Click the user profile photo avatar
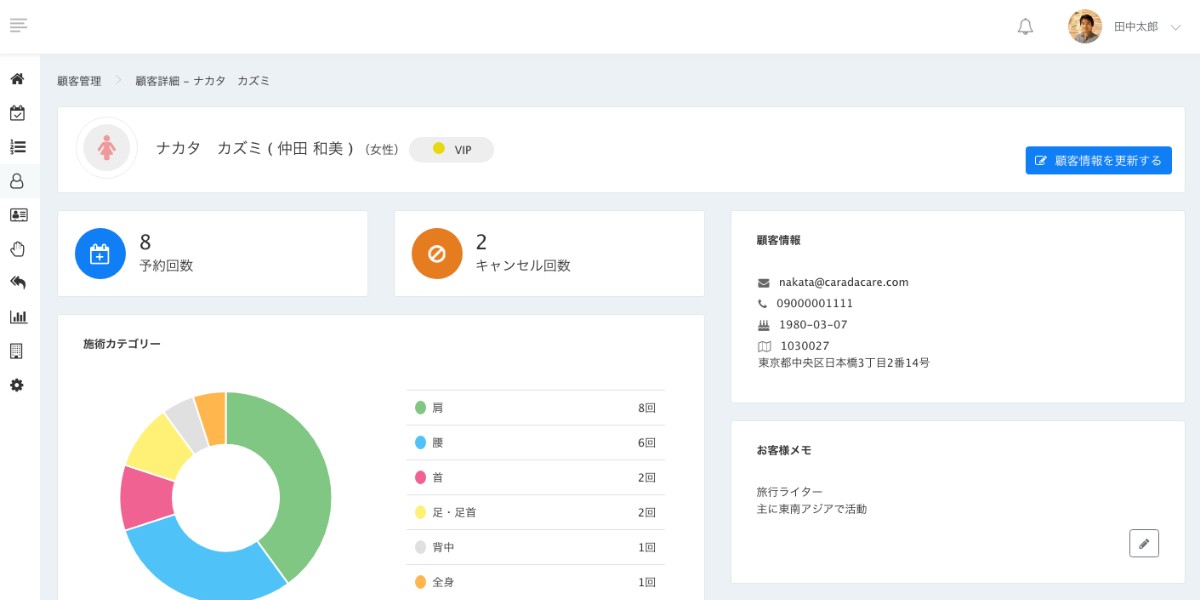Screen dimensions: 1200x600 (x=1085, y=27)
